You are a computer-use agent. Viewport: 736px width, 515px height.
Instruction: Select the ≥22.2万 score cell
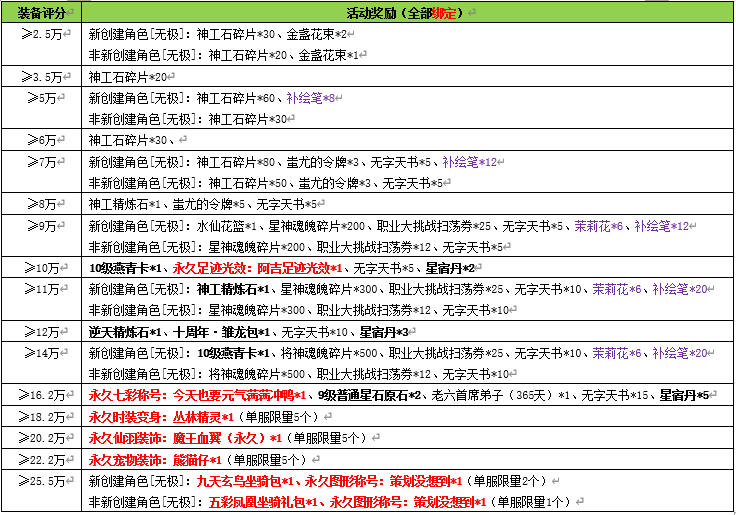point(42,460)
